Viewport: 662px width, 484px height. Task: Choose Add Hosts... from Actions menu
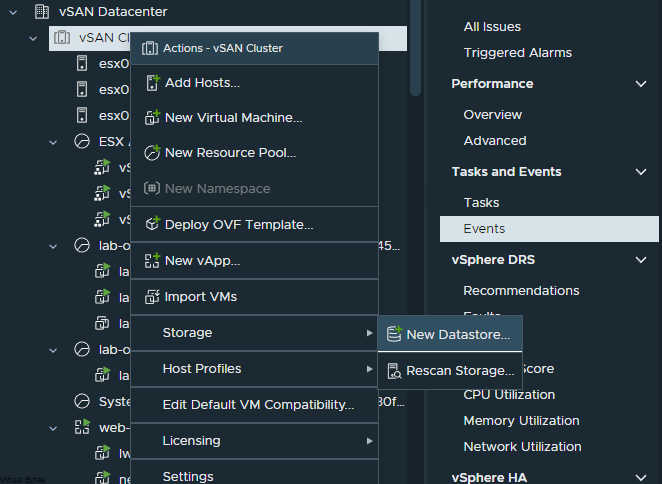255,83
